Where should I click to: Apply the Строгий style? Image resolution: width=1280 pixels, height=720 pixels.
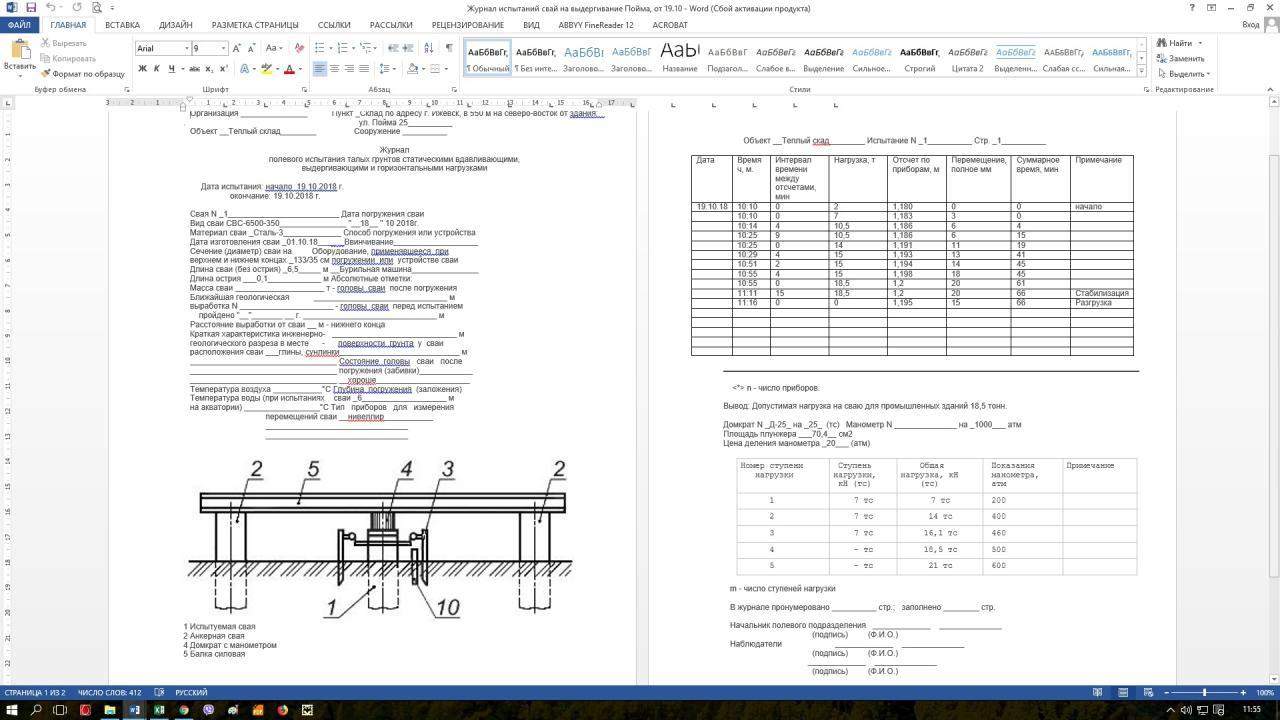tap(919, 59)
